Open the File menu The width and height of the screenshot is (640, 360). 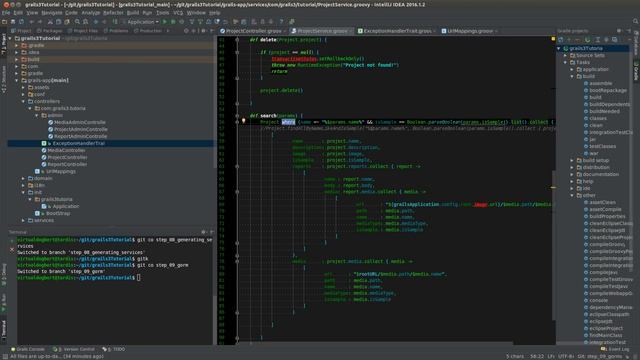point(6,13)
